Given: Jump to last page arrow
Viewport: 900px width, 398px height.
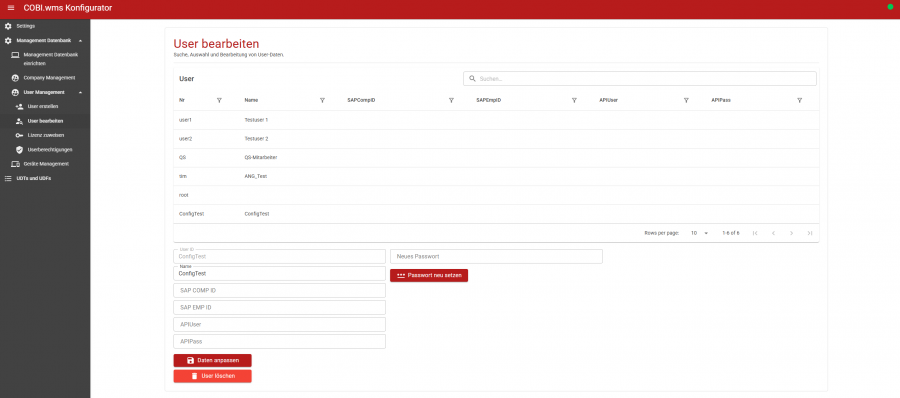Looking at the screenshot, I should coord(810,233).
